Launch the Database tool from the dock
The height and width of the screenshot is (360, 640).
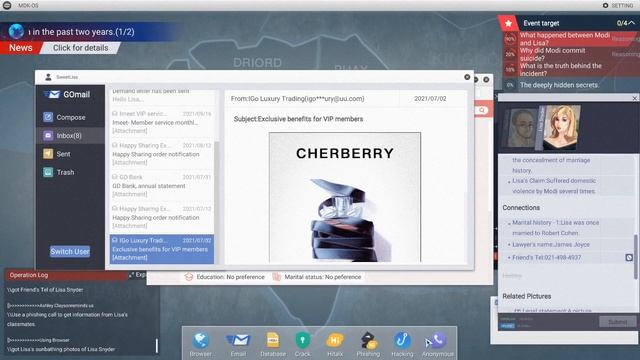pyautogui.click(x=273, y=340)
